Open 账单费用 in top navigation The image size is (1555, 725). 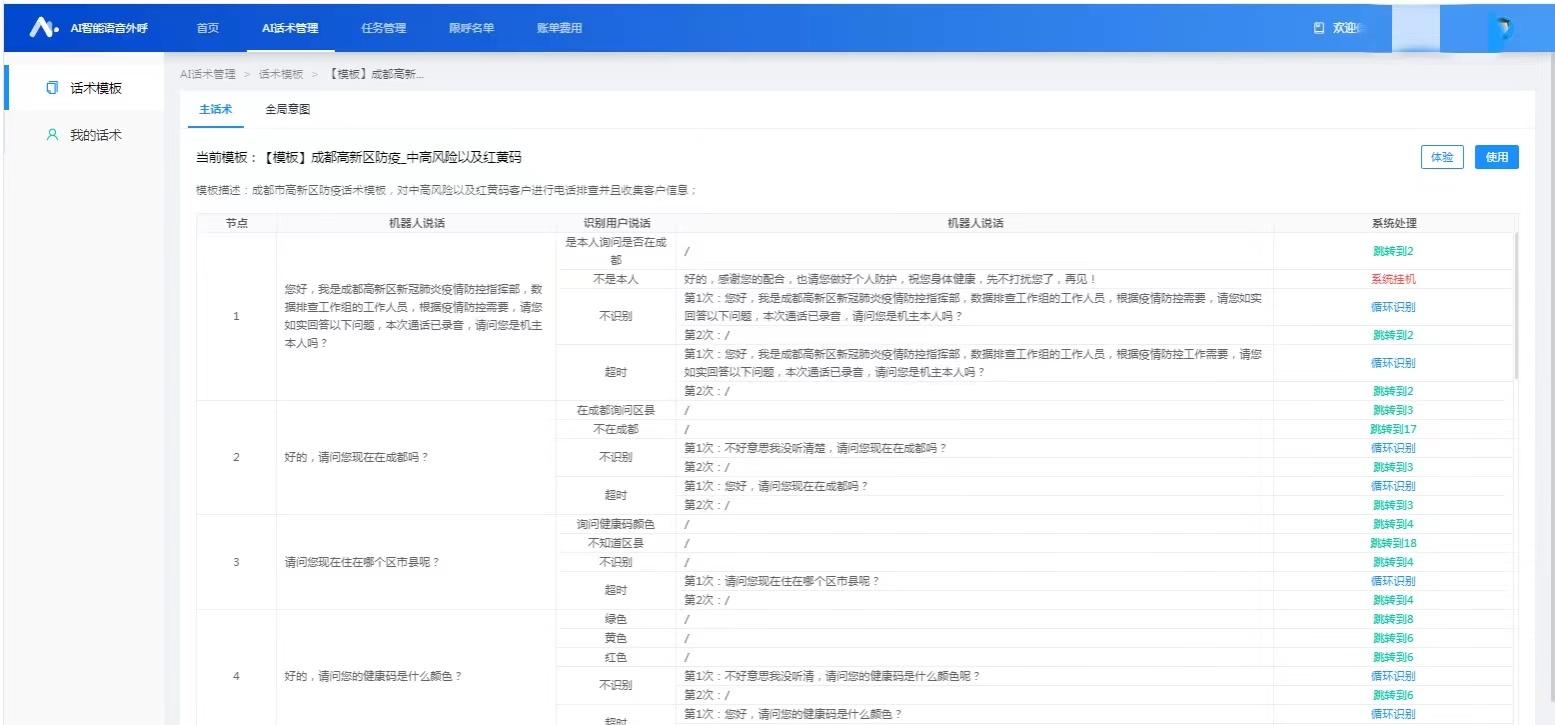click(559, 28)
